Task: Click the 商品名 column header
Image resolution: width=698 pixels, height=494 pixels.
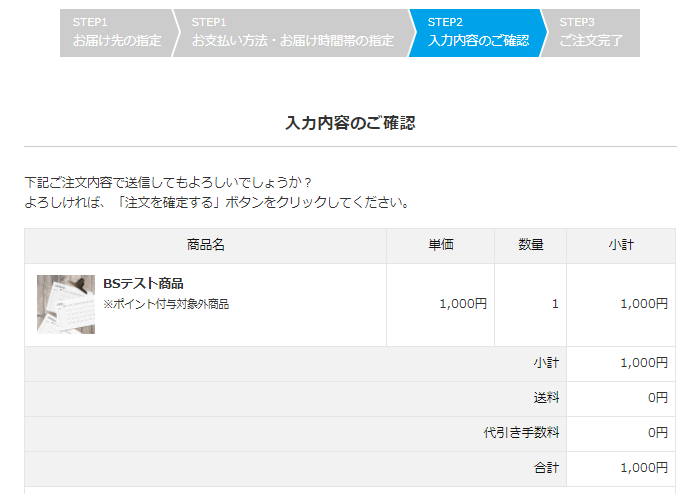Action: click(x=206, y=245)
